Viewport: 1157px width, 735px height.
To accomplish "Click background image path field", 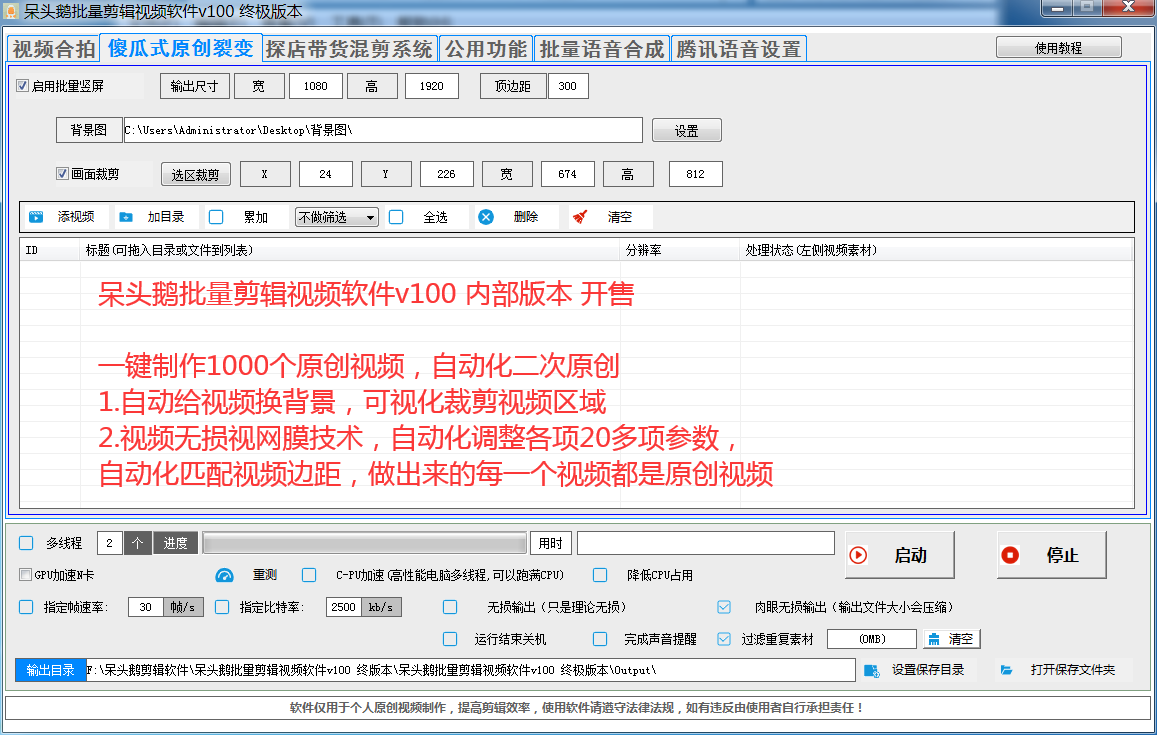I will pos(383,130).
